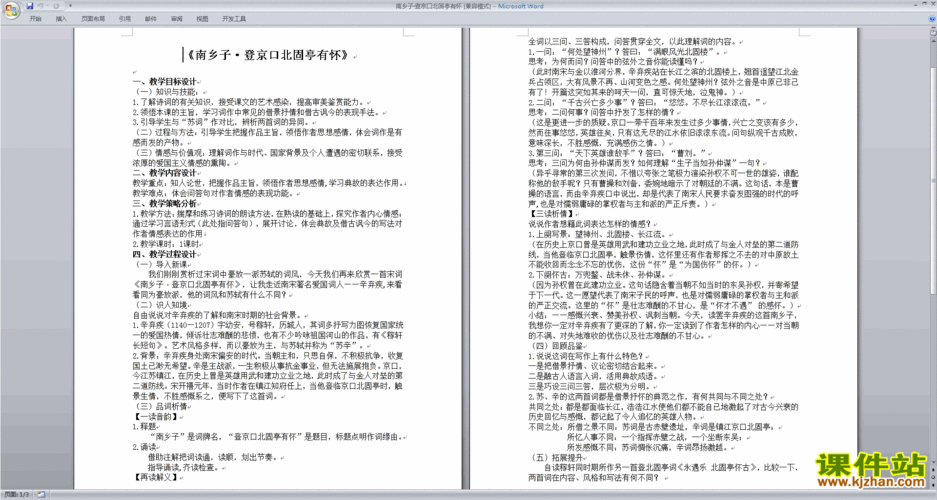Click the heading 二、教学内容设计

(x=164, y=173)
